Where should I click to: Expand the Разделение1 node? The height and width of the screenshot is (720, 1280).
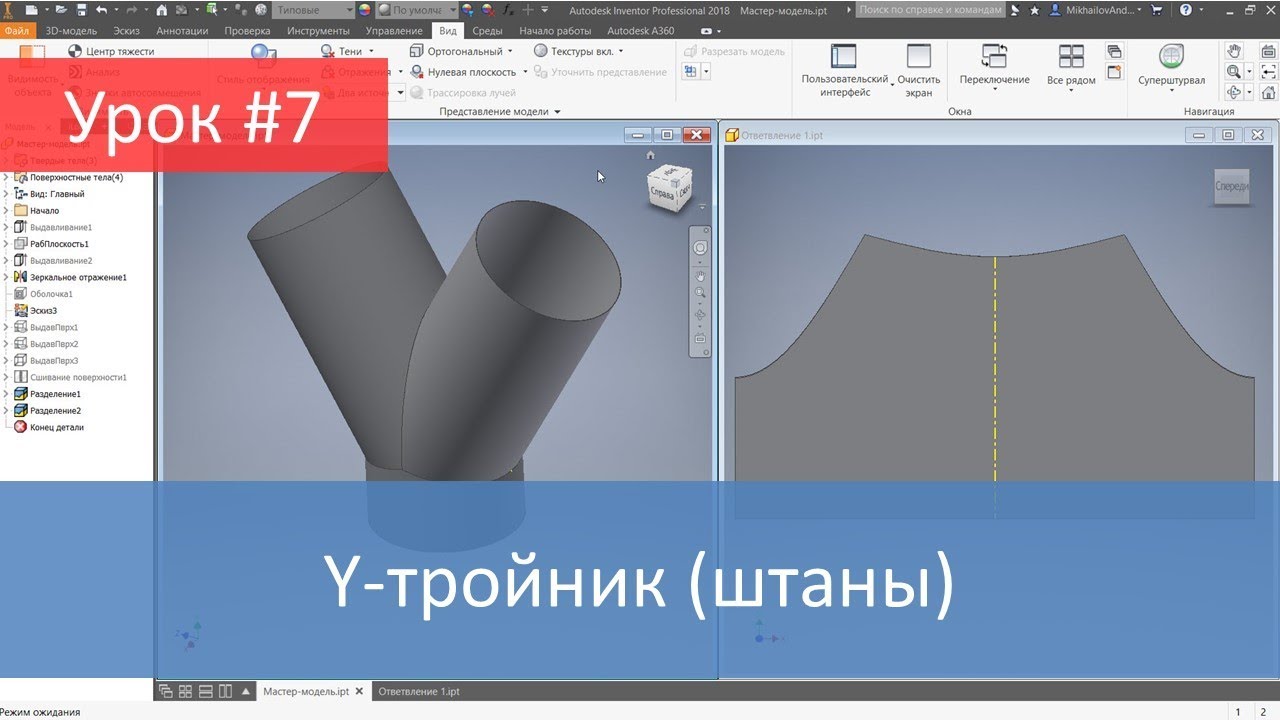[6, 394]
